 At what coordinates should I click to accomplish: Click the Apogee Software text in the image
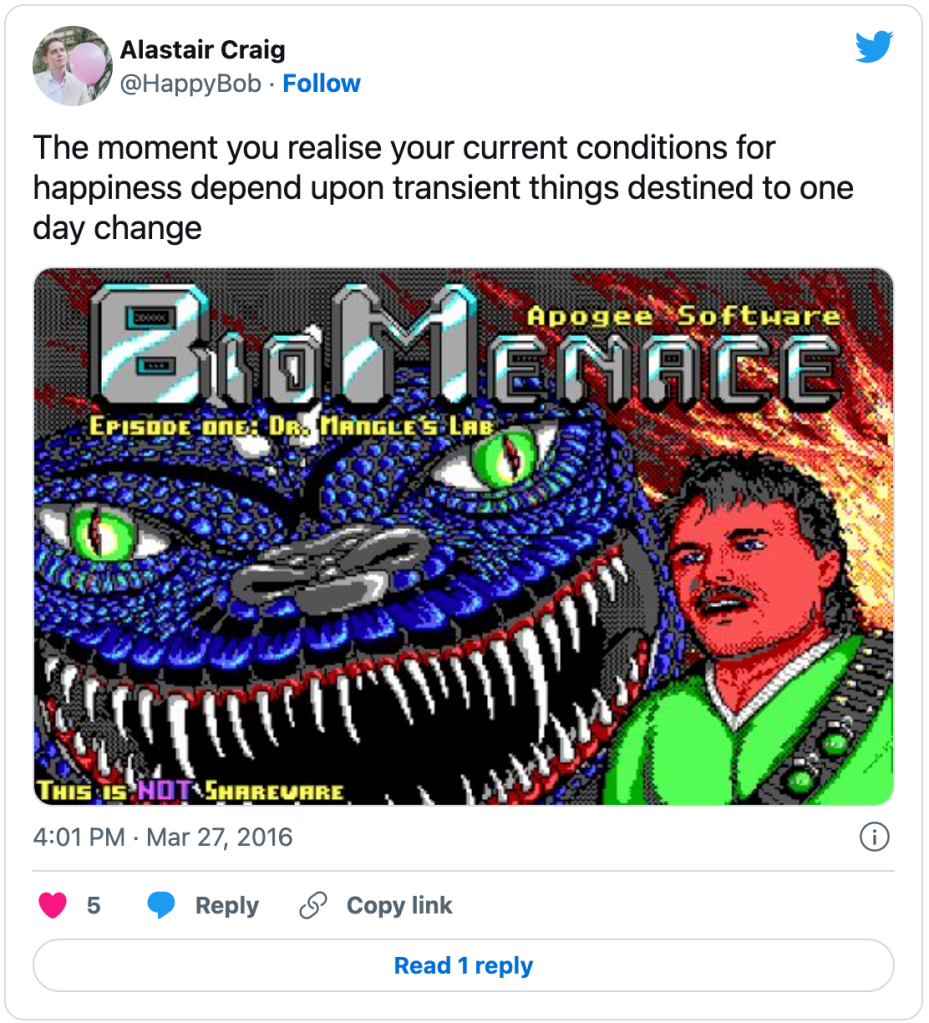click(x=683, y=316)
